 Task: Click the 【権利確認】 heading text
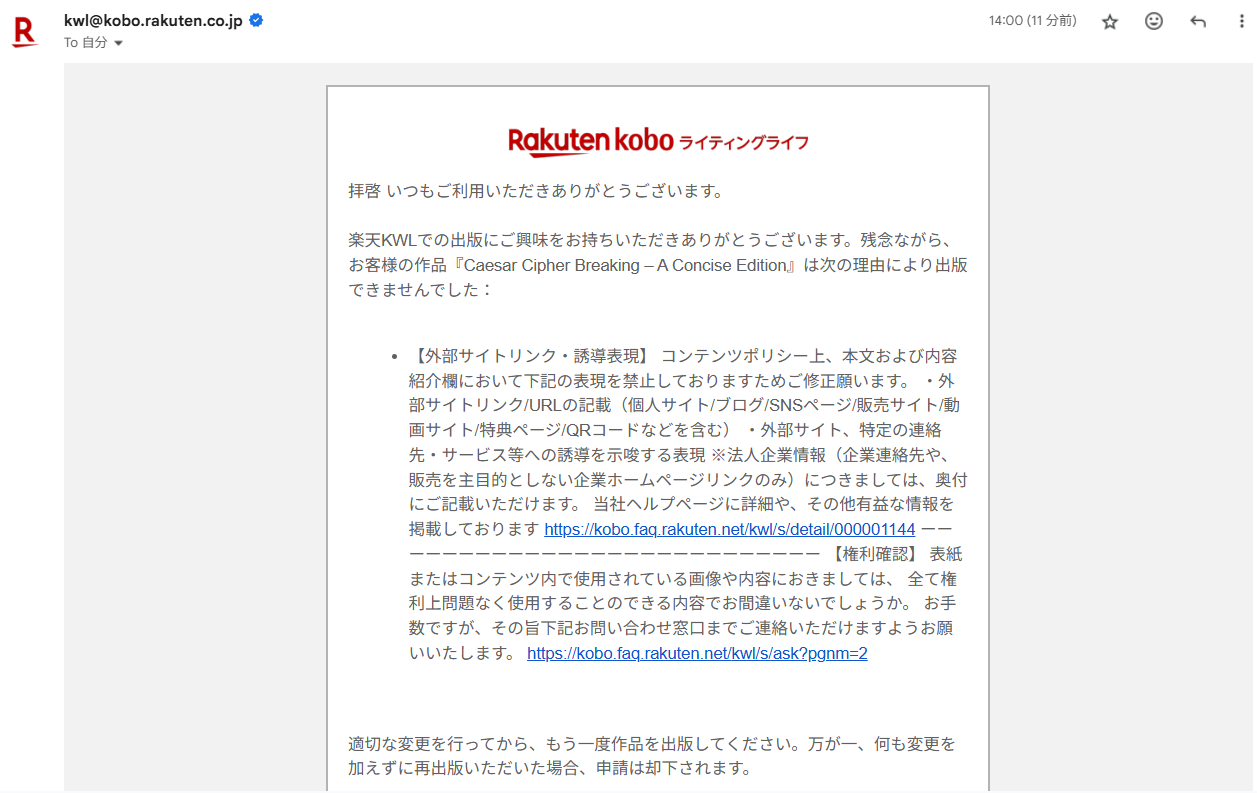point(876,555)
